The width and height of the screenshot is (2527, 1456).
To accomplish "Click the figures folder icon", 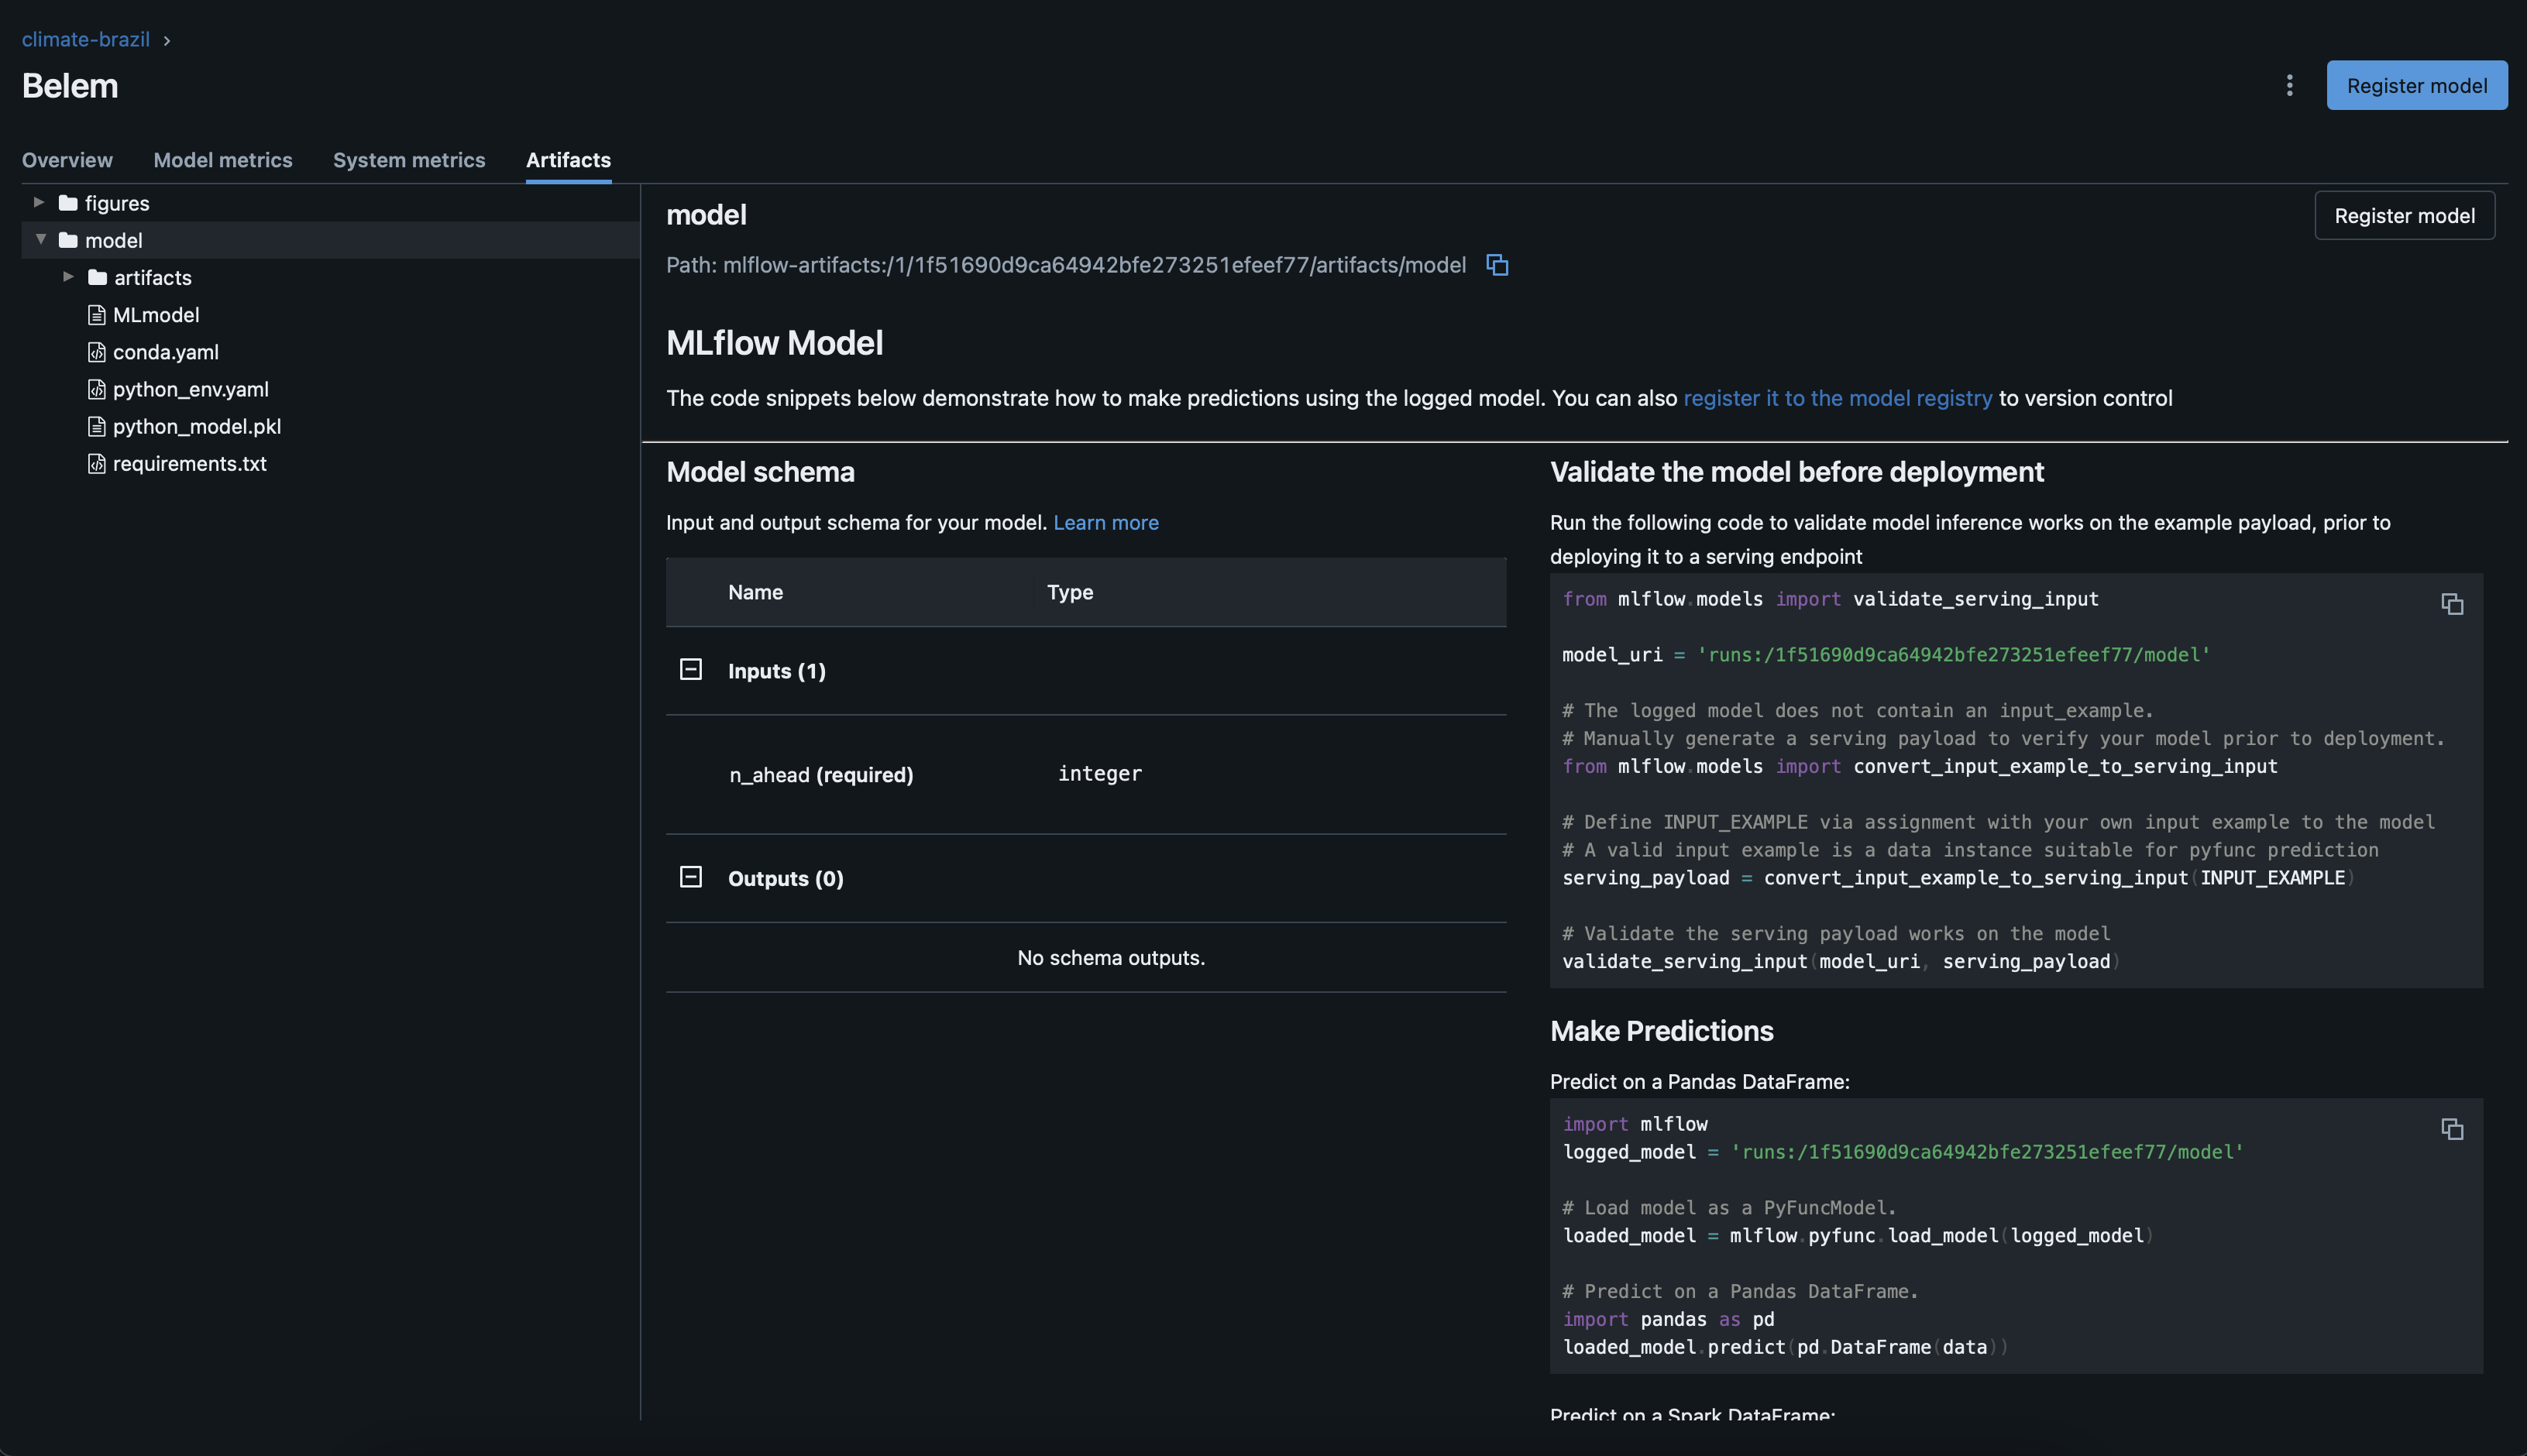I will pos(68,203).
